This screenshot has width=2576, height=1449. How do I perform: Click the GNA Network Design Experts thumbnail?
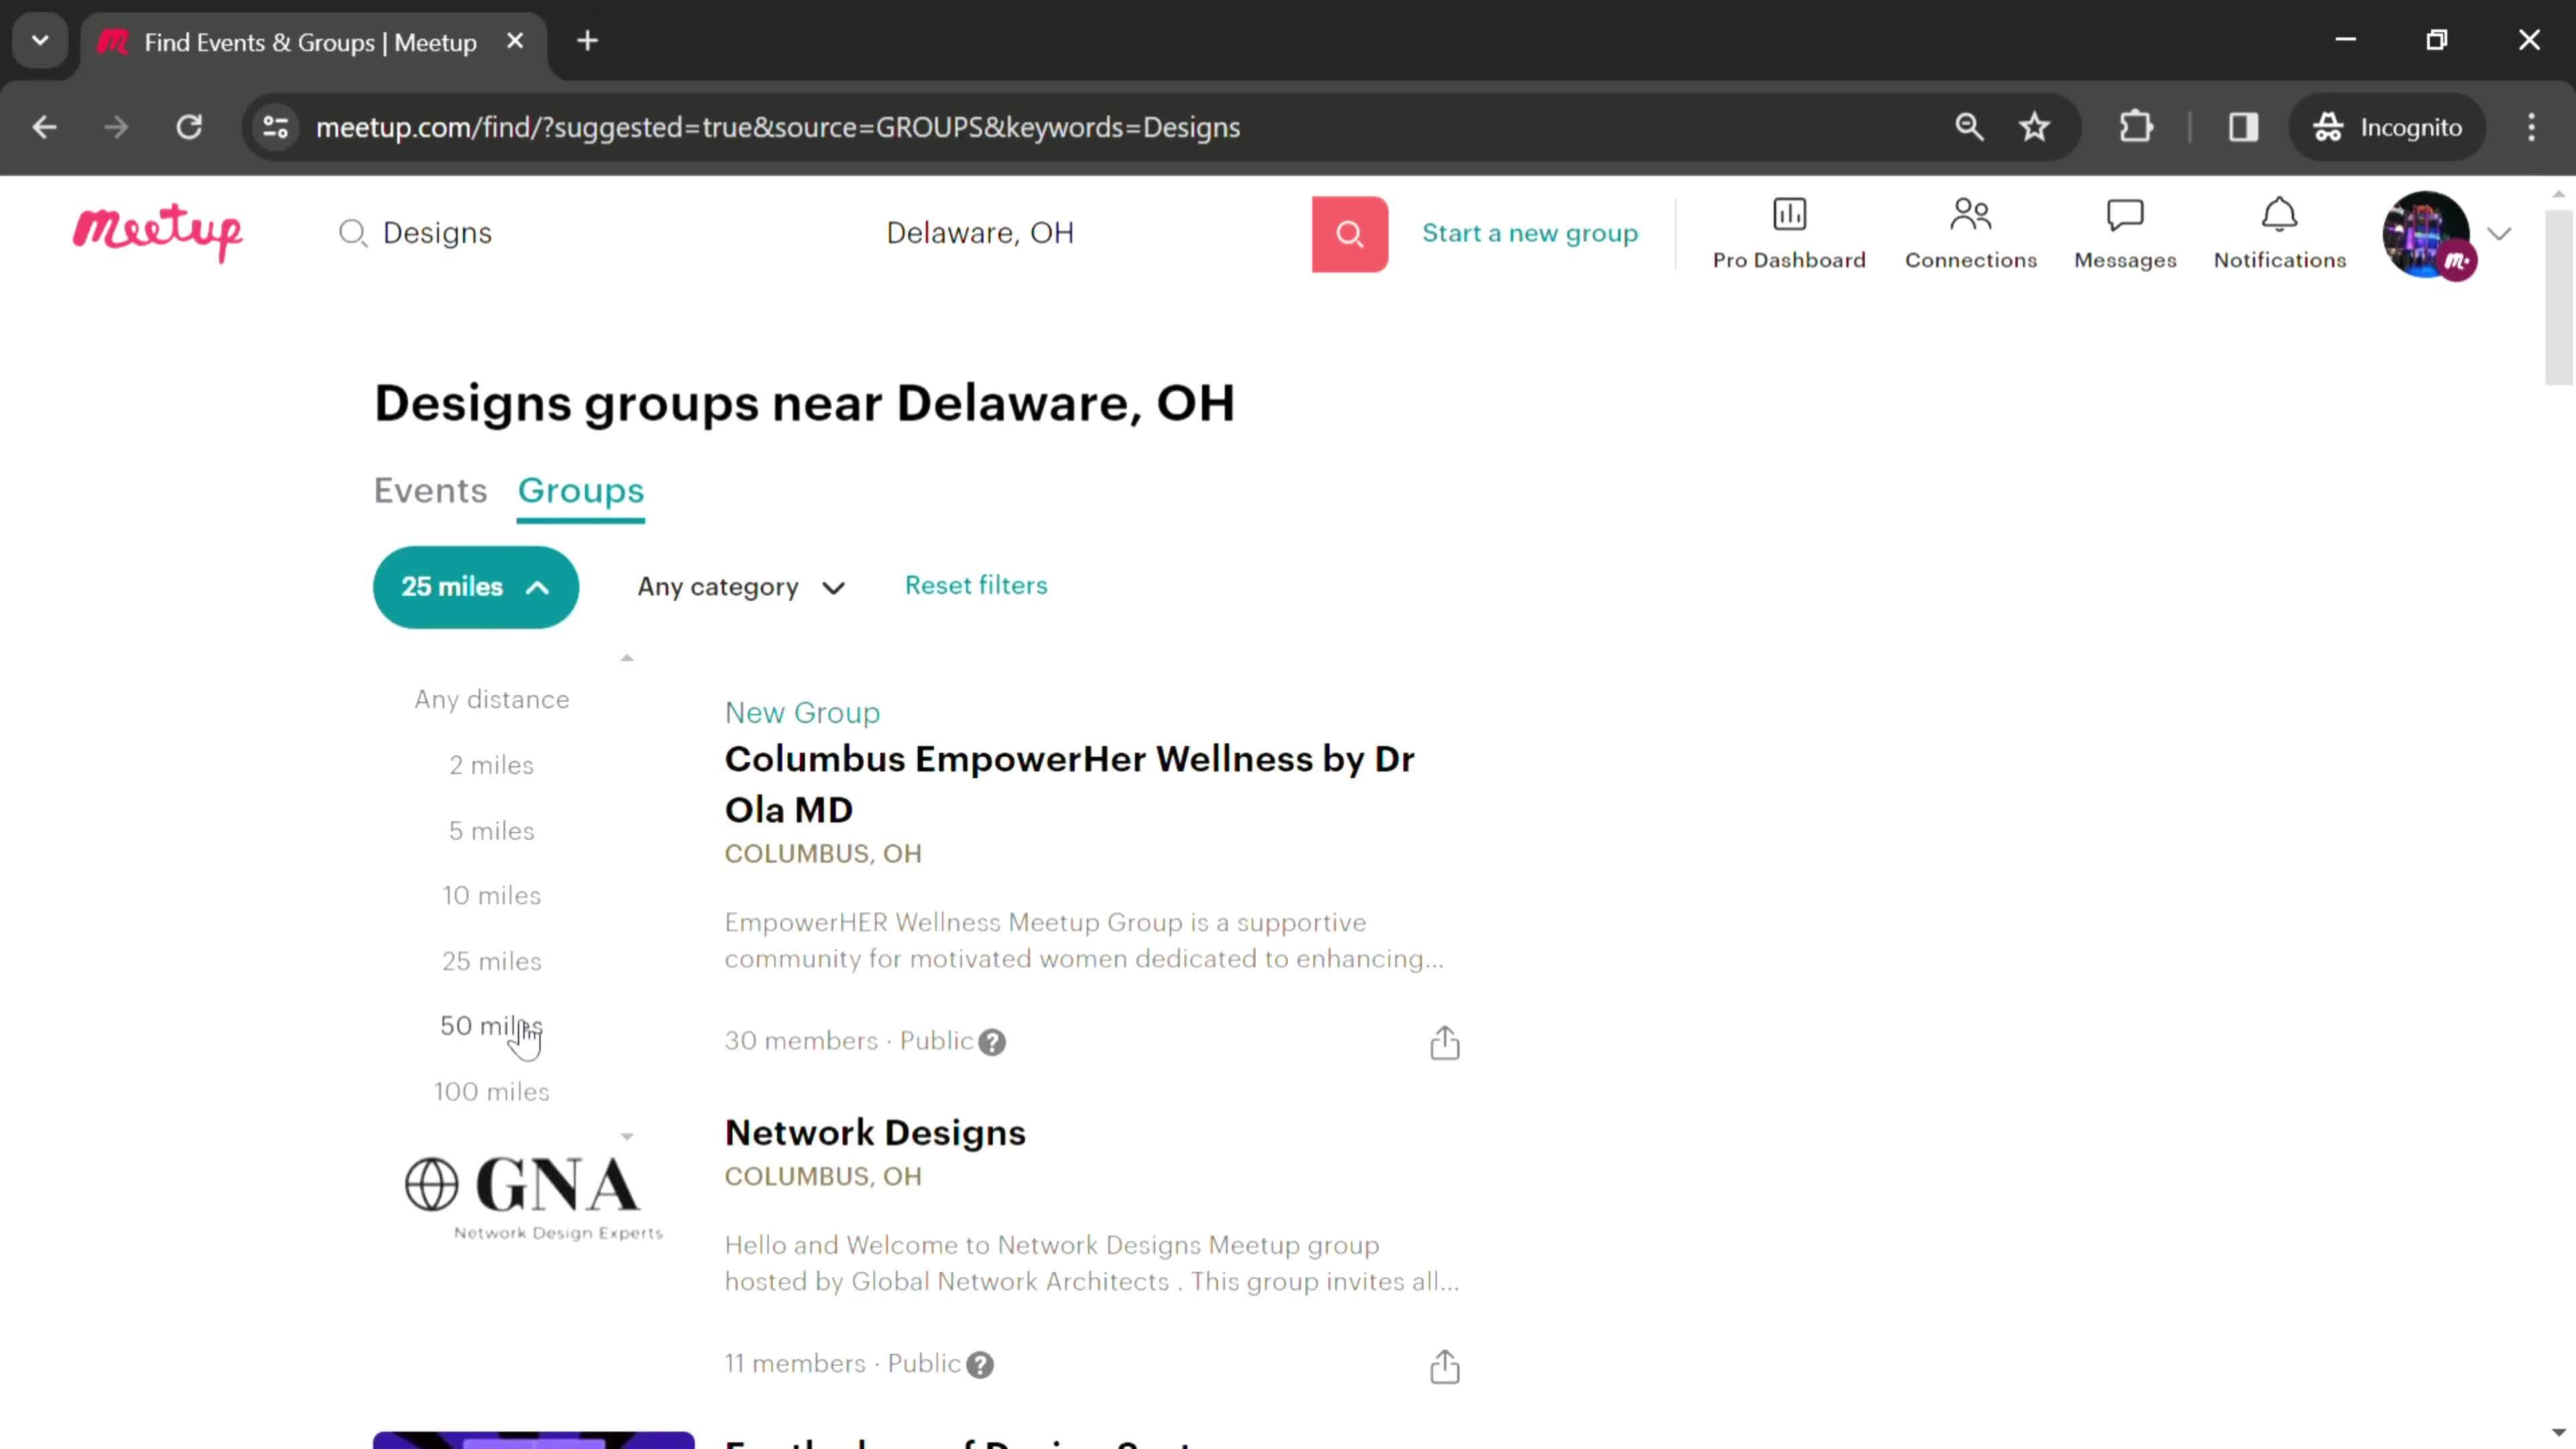point(533,1198)
